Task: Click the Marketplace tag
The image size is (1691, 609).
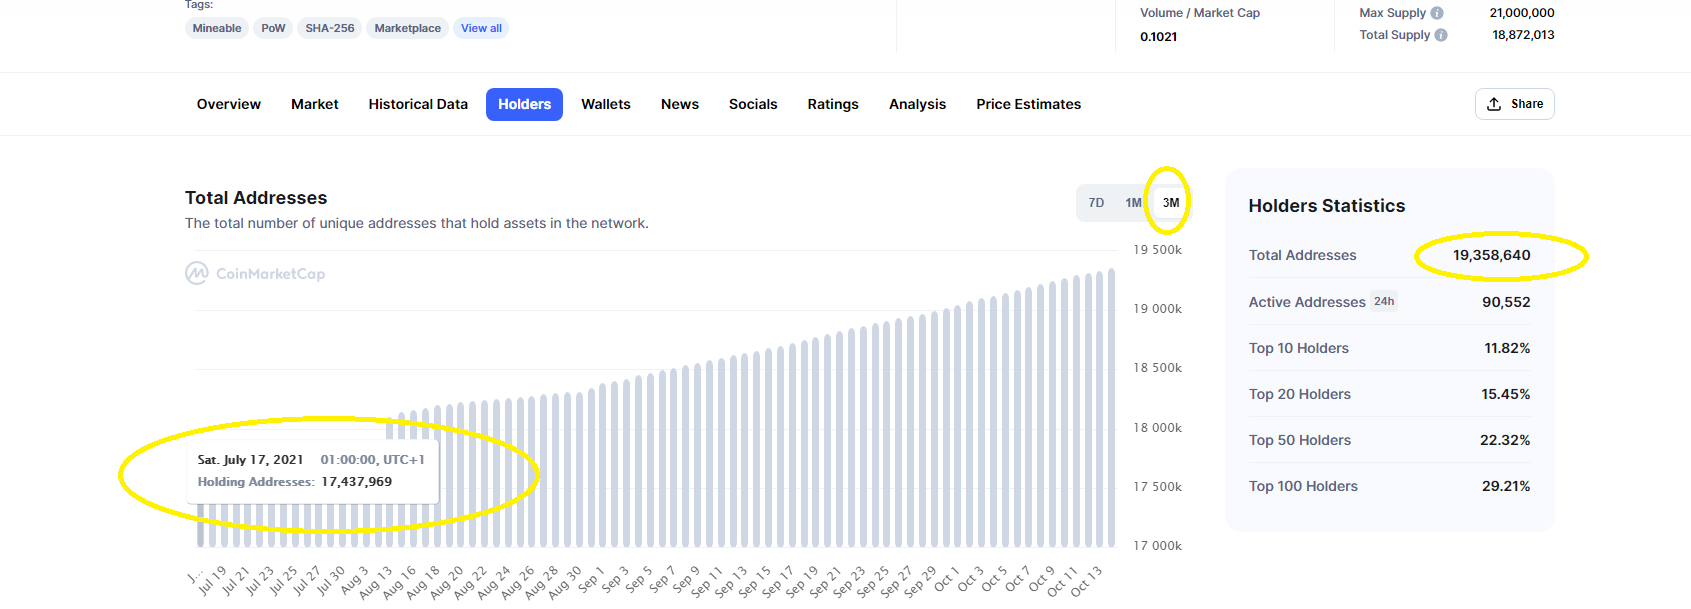Action: [407, 28]
